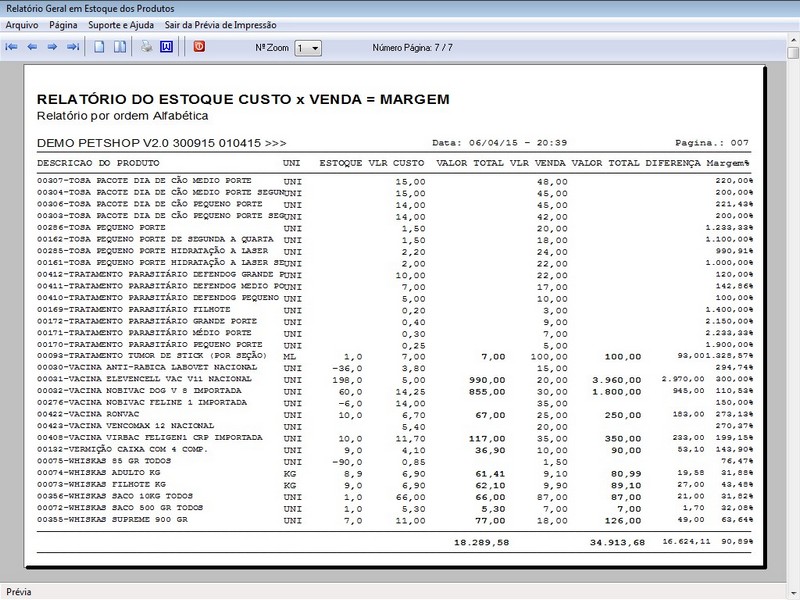The height and width of the screenshot is (600, 800).
Task: Click row 00074-WHISKAS ADULTO KG
Action: (x=395, y=474)
